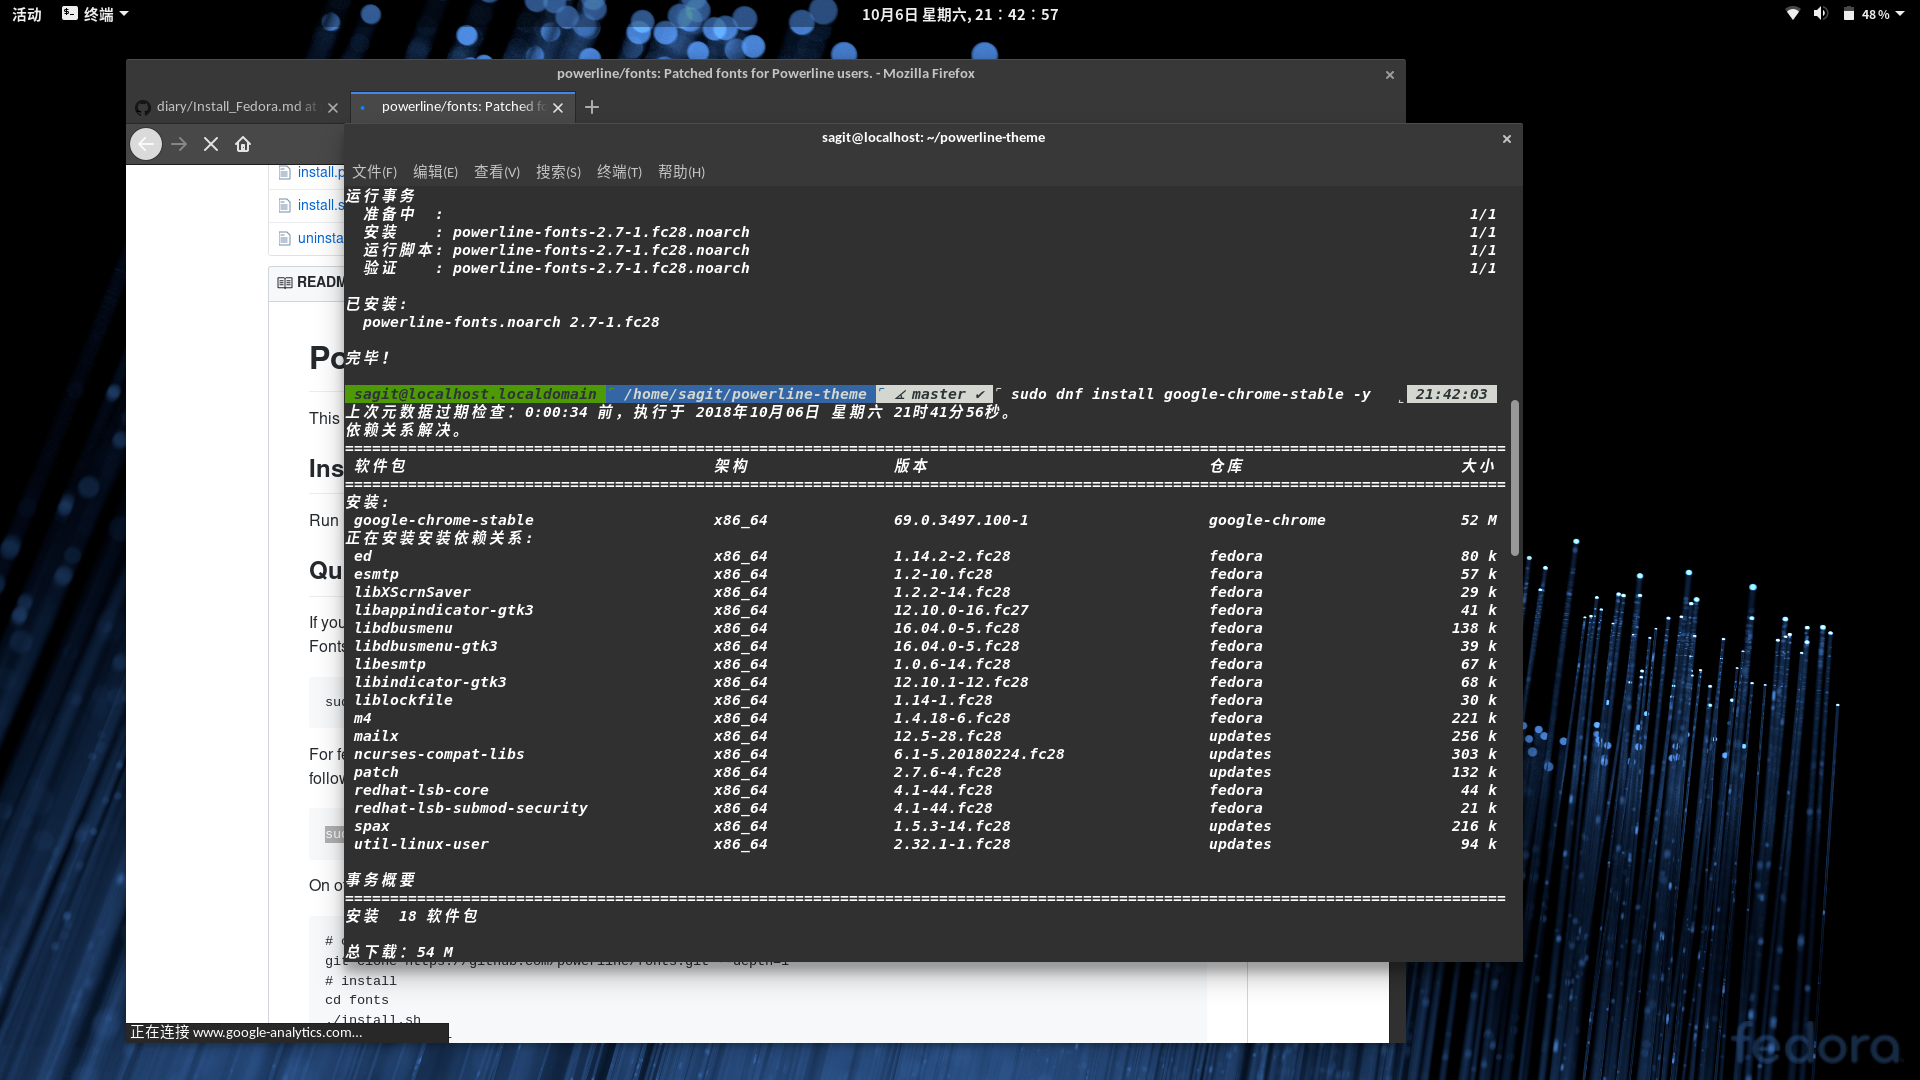Open the 搜索(S) terminal menu
This screenshot has height=1080, width=1920.
coord(558,172)
